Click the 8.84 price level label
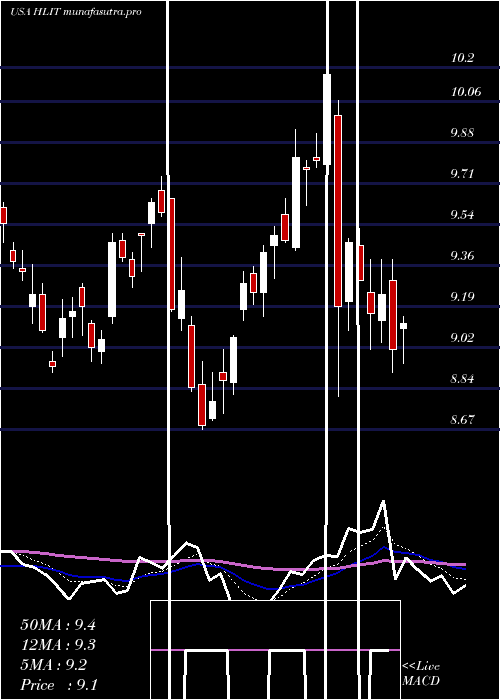The width and height of the screenshot is (500, 700). tap(464, 379)
